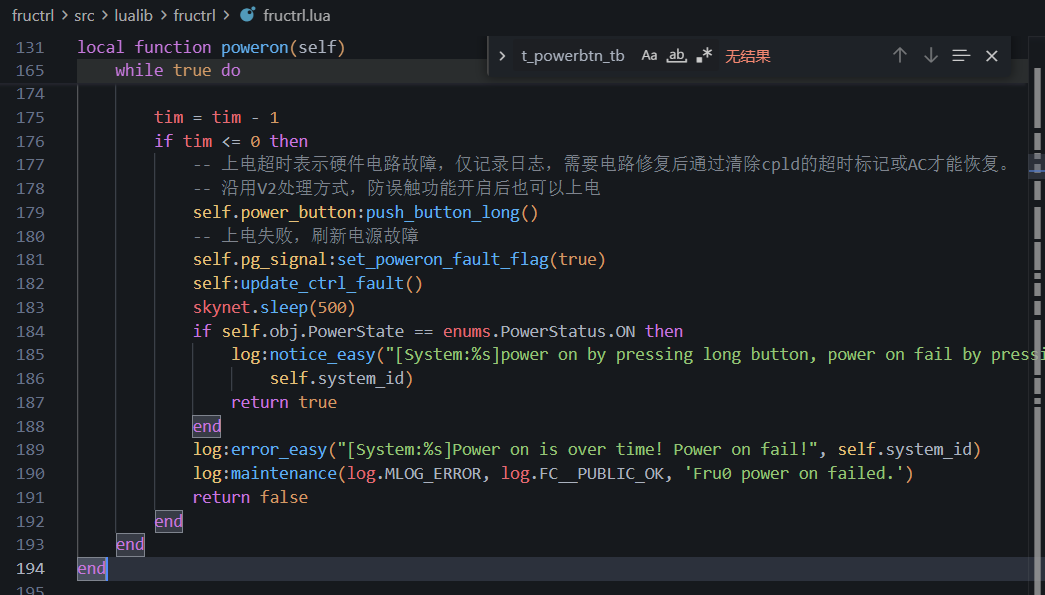The width and height of the screenshot is (1045, 595).
Task: Toggle Match Case in the find widget
Action: coord(649,56)
